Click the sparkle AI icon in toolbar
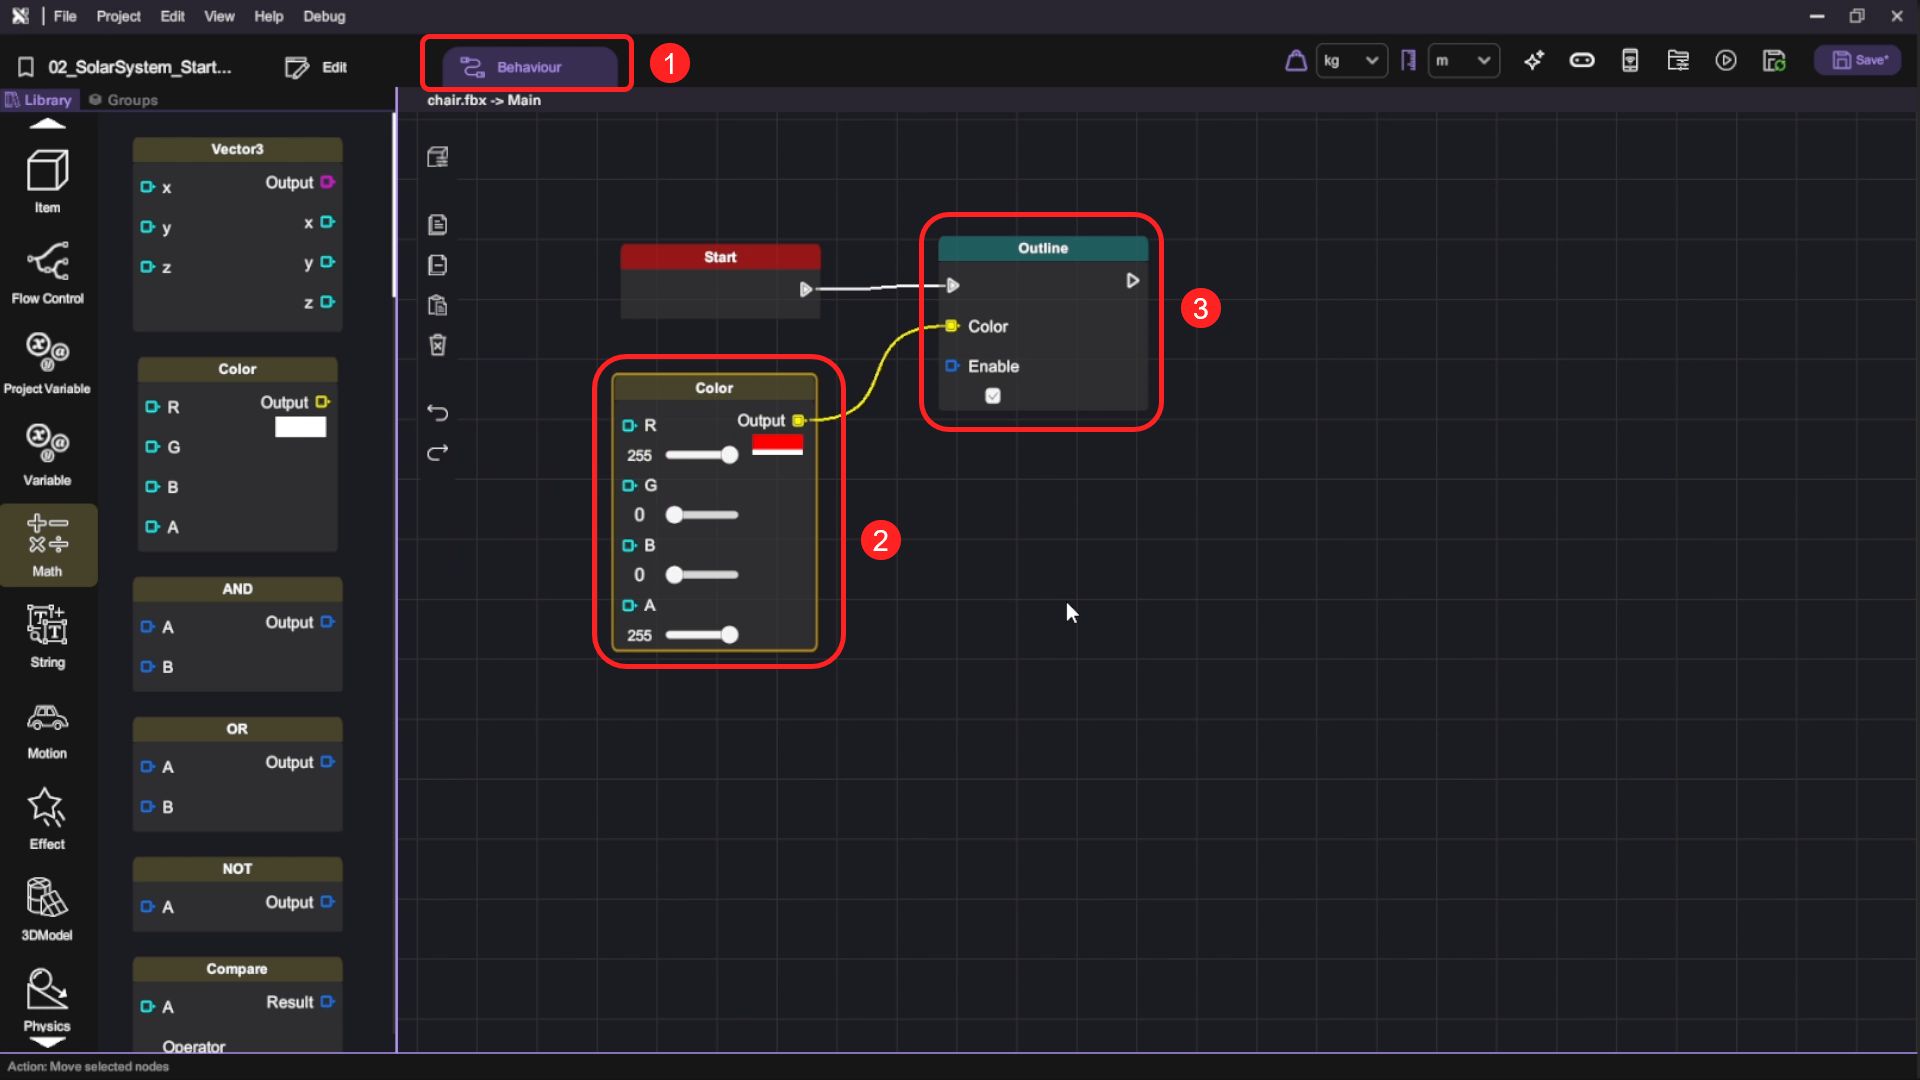This screenshot has height=1080, width=1920. [x=1534, y=61]
